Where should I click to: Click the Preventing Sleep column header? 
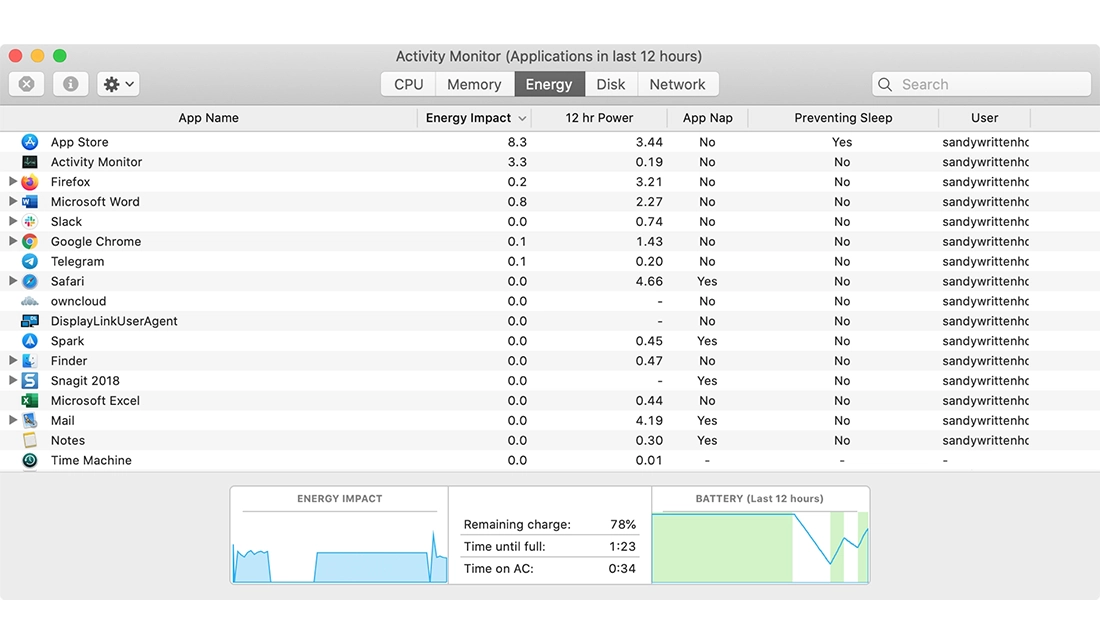point(843,118)
